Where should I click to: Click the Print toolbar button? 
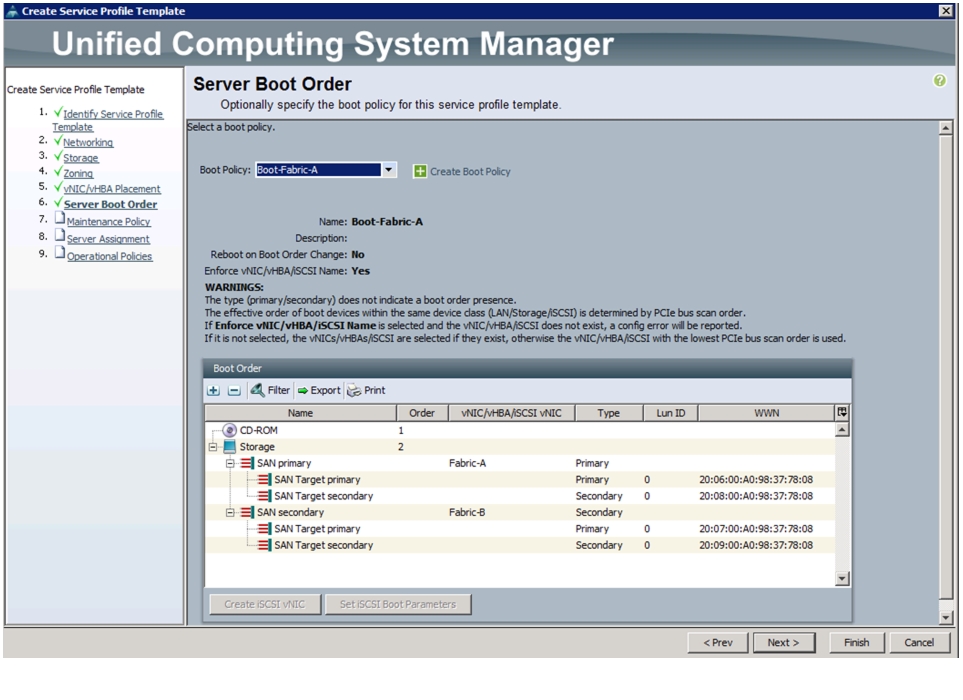pos(367,391)
